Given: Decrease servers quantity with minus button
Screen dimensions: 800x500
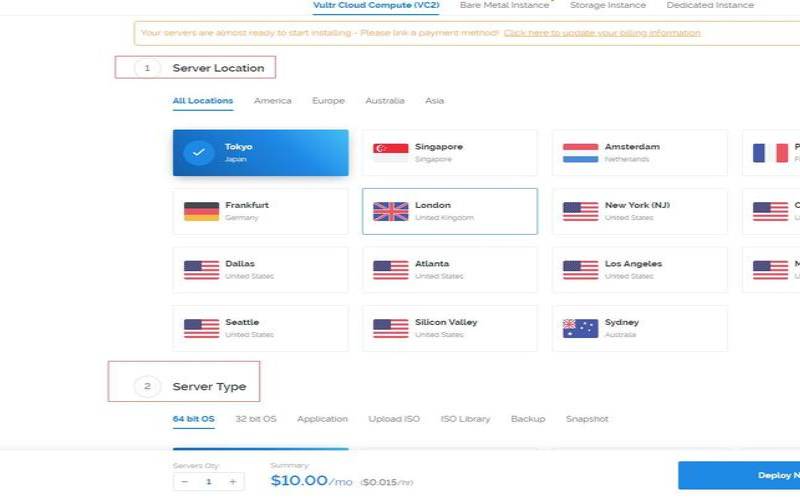Looking at the screenshot, I should coord(185,482).
